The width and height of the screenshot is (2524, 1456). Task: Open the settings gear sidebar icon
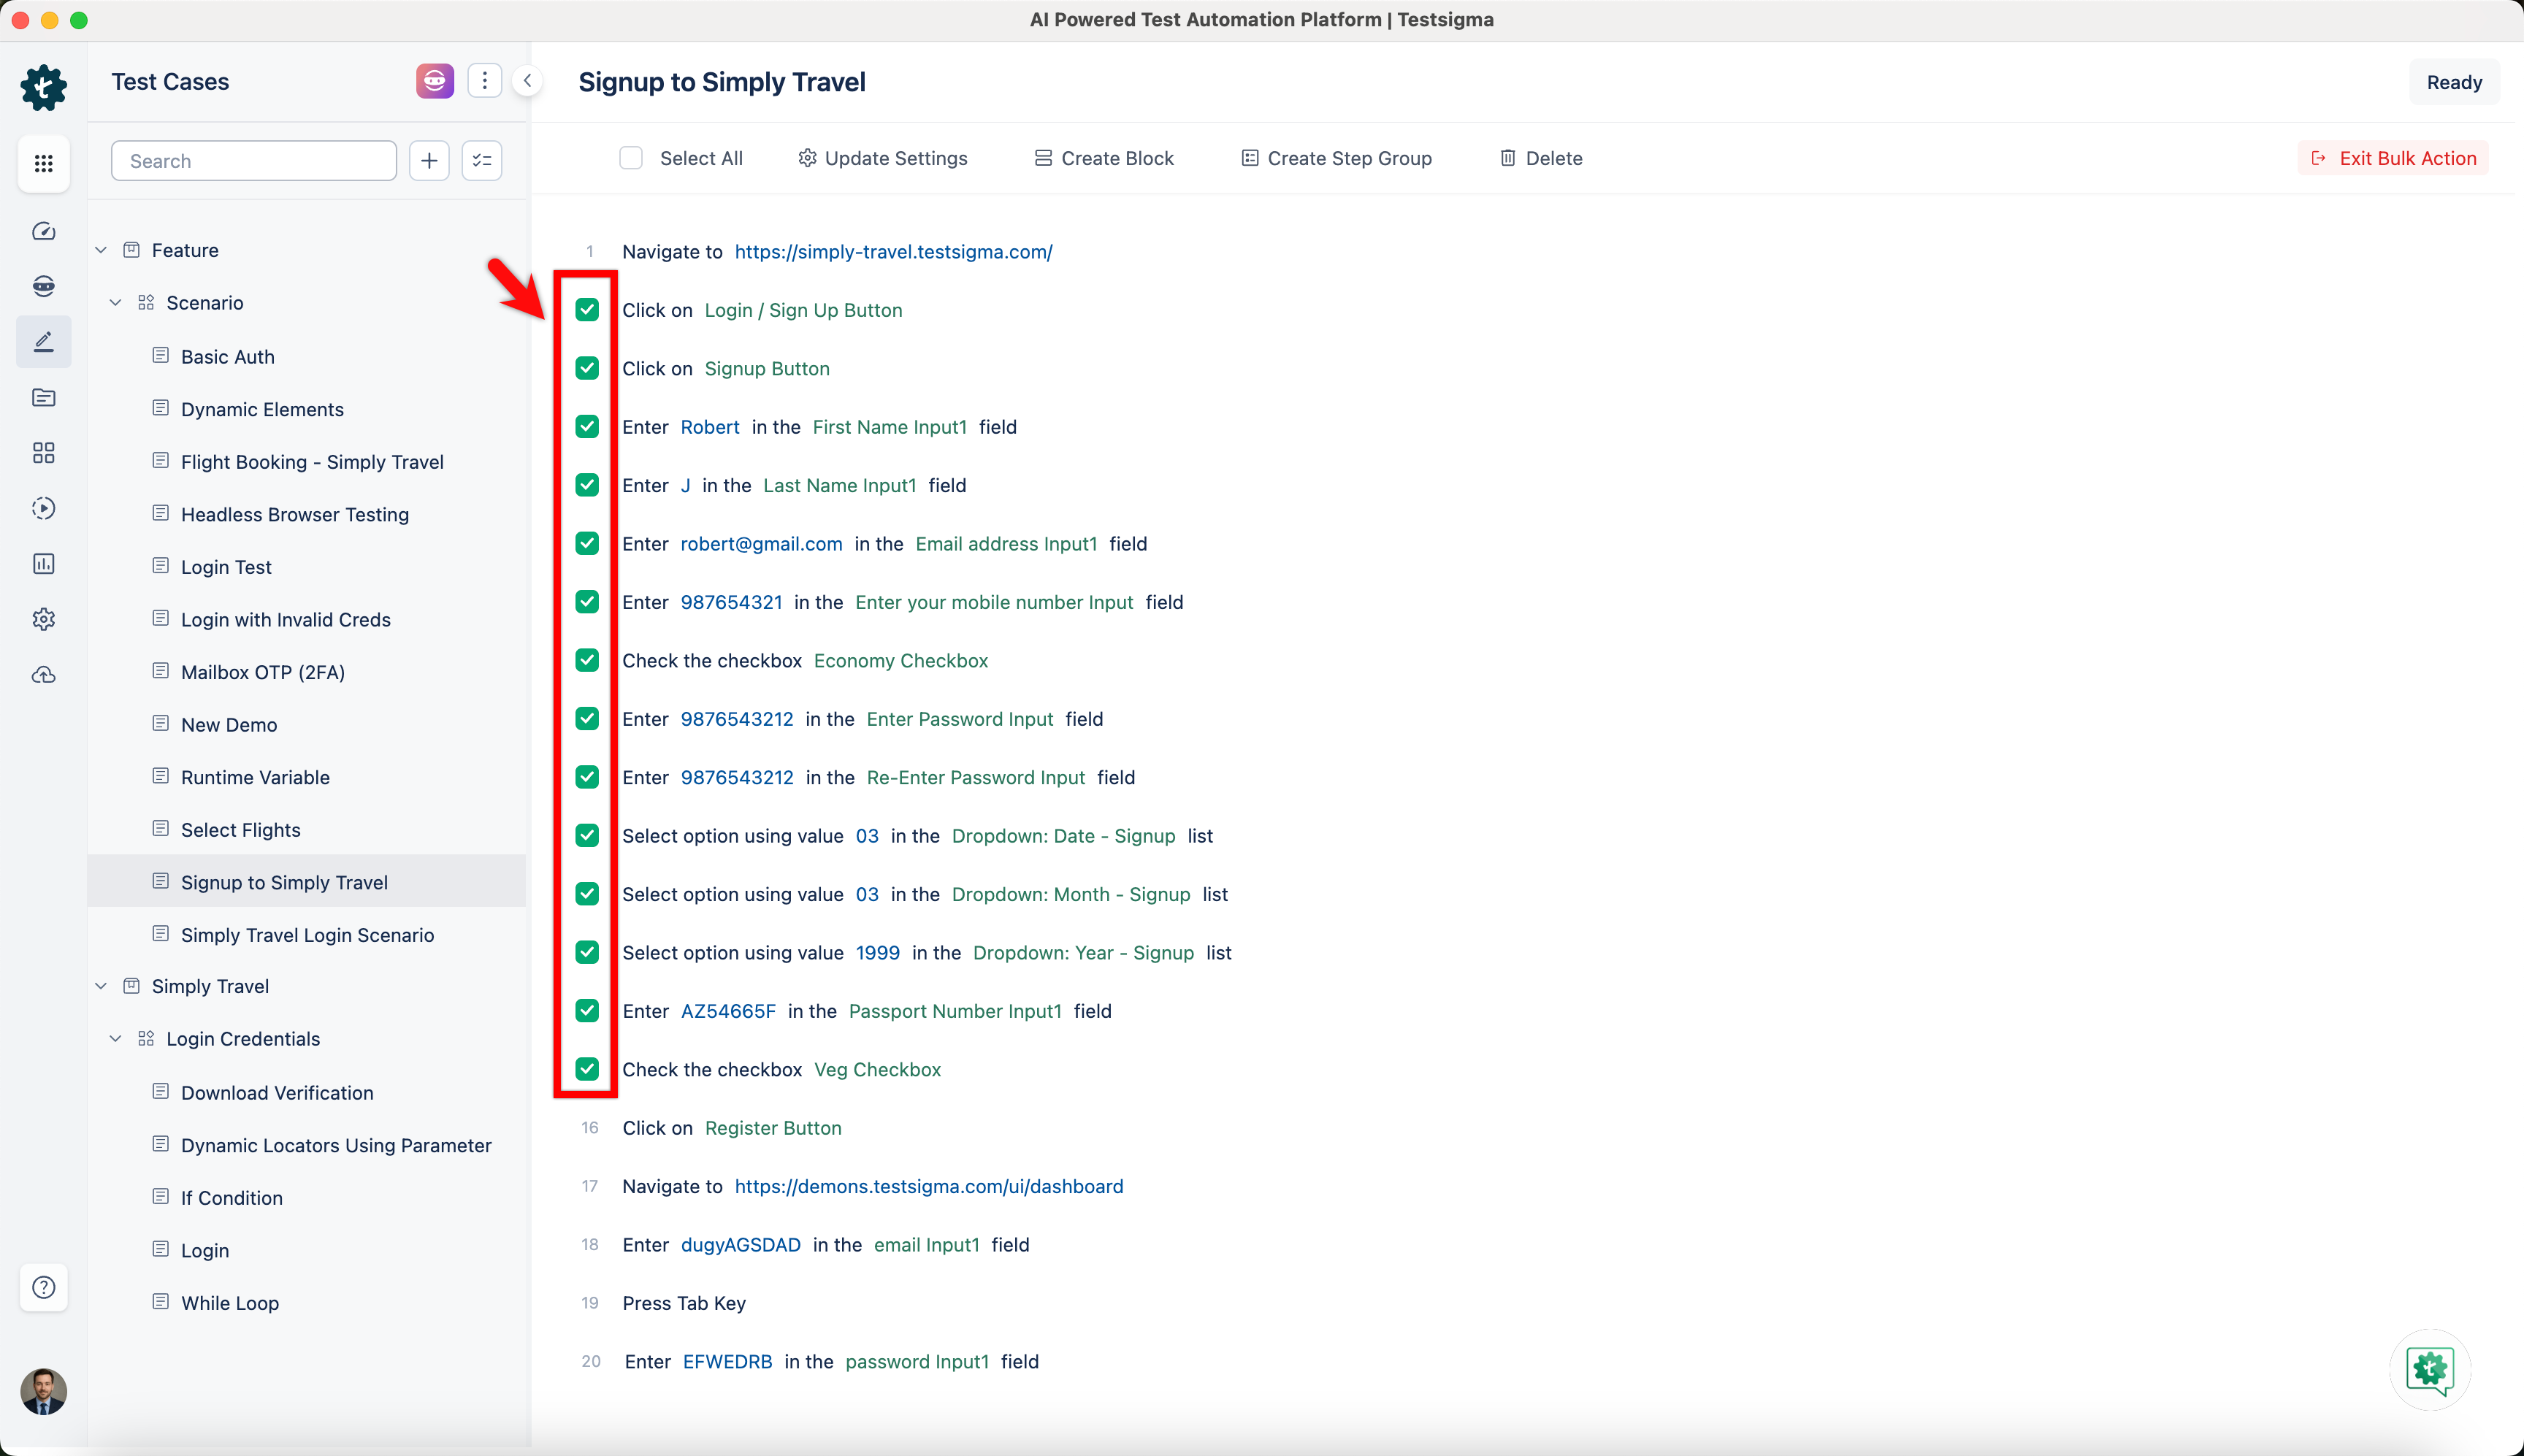pyautogui.click(x=44, y=619)
